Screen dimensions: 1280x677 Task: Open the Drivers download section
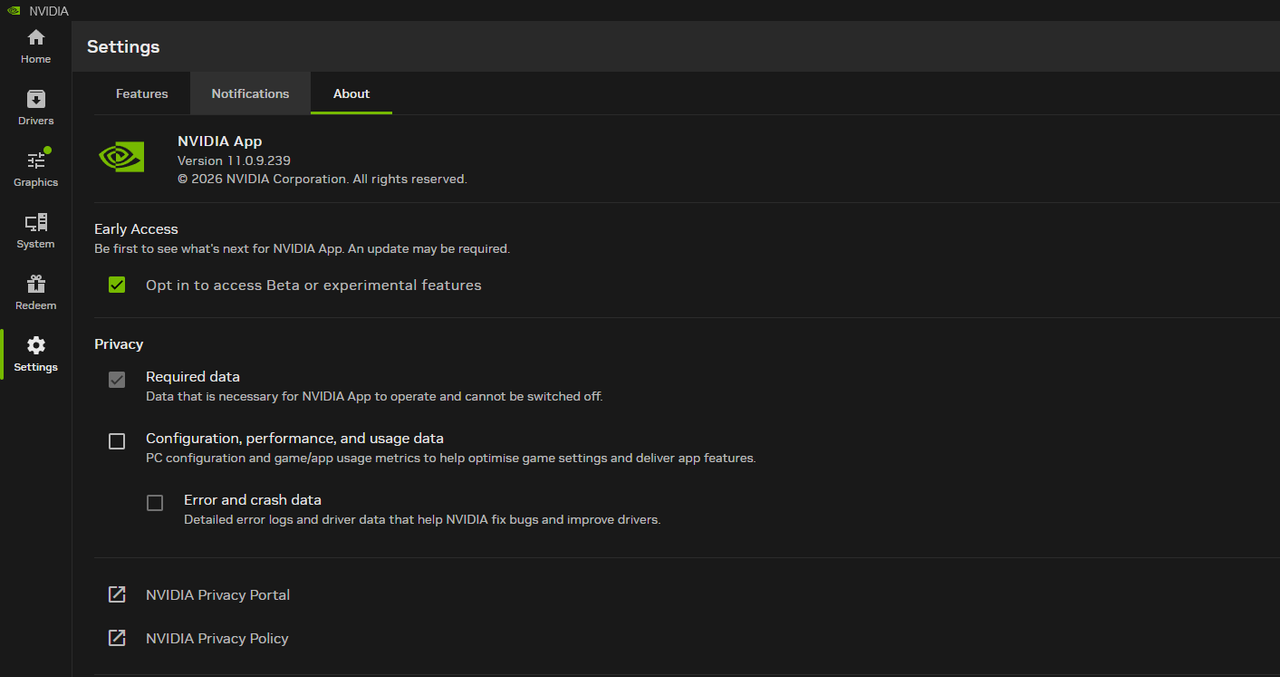click(x=36, y=108)
